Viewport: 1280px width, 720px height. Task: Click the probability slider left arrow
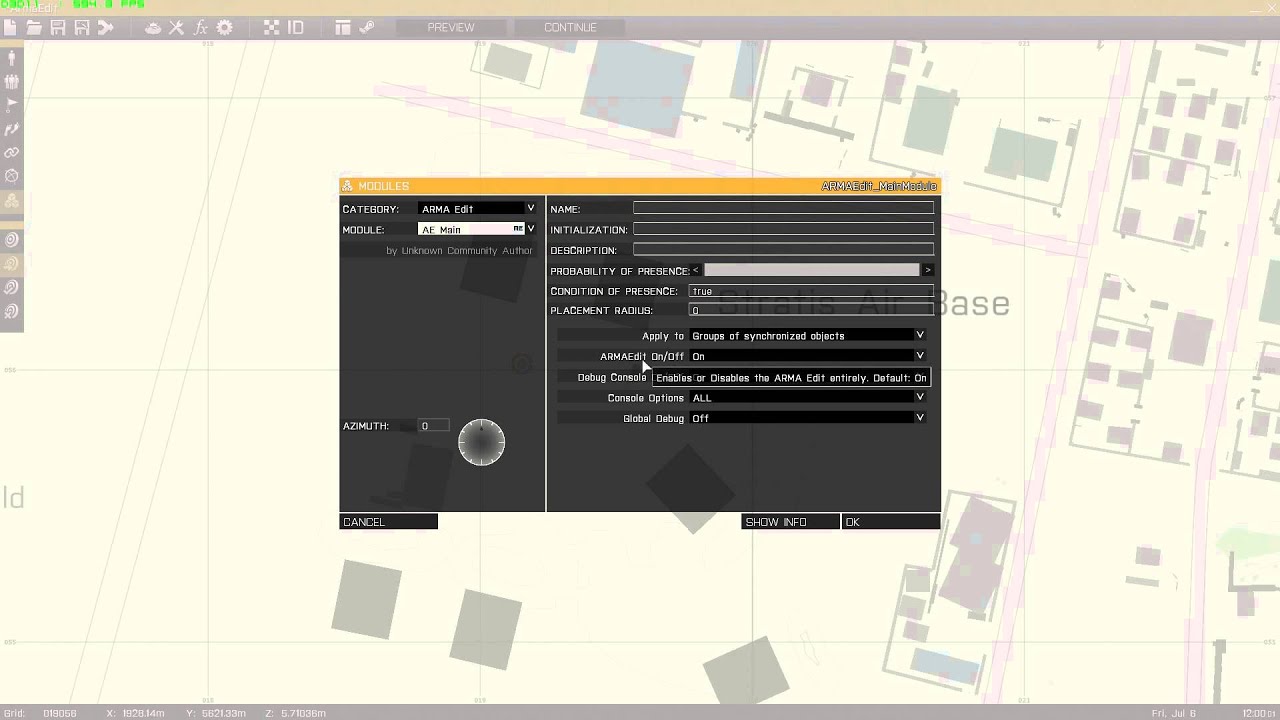tap(696, 270)
